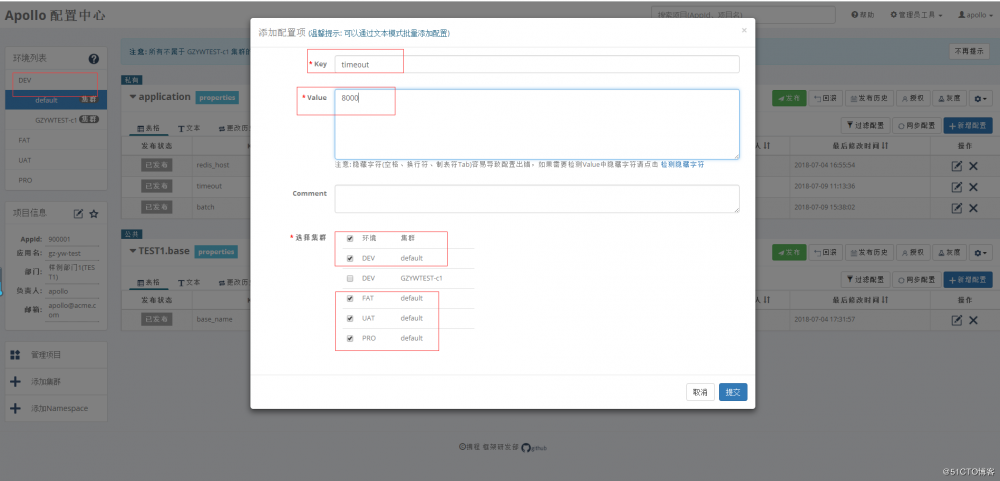Screen dimensions: 1000x481
Task: Click 授权 for the application namespace
Action: (912, 98)
